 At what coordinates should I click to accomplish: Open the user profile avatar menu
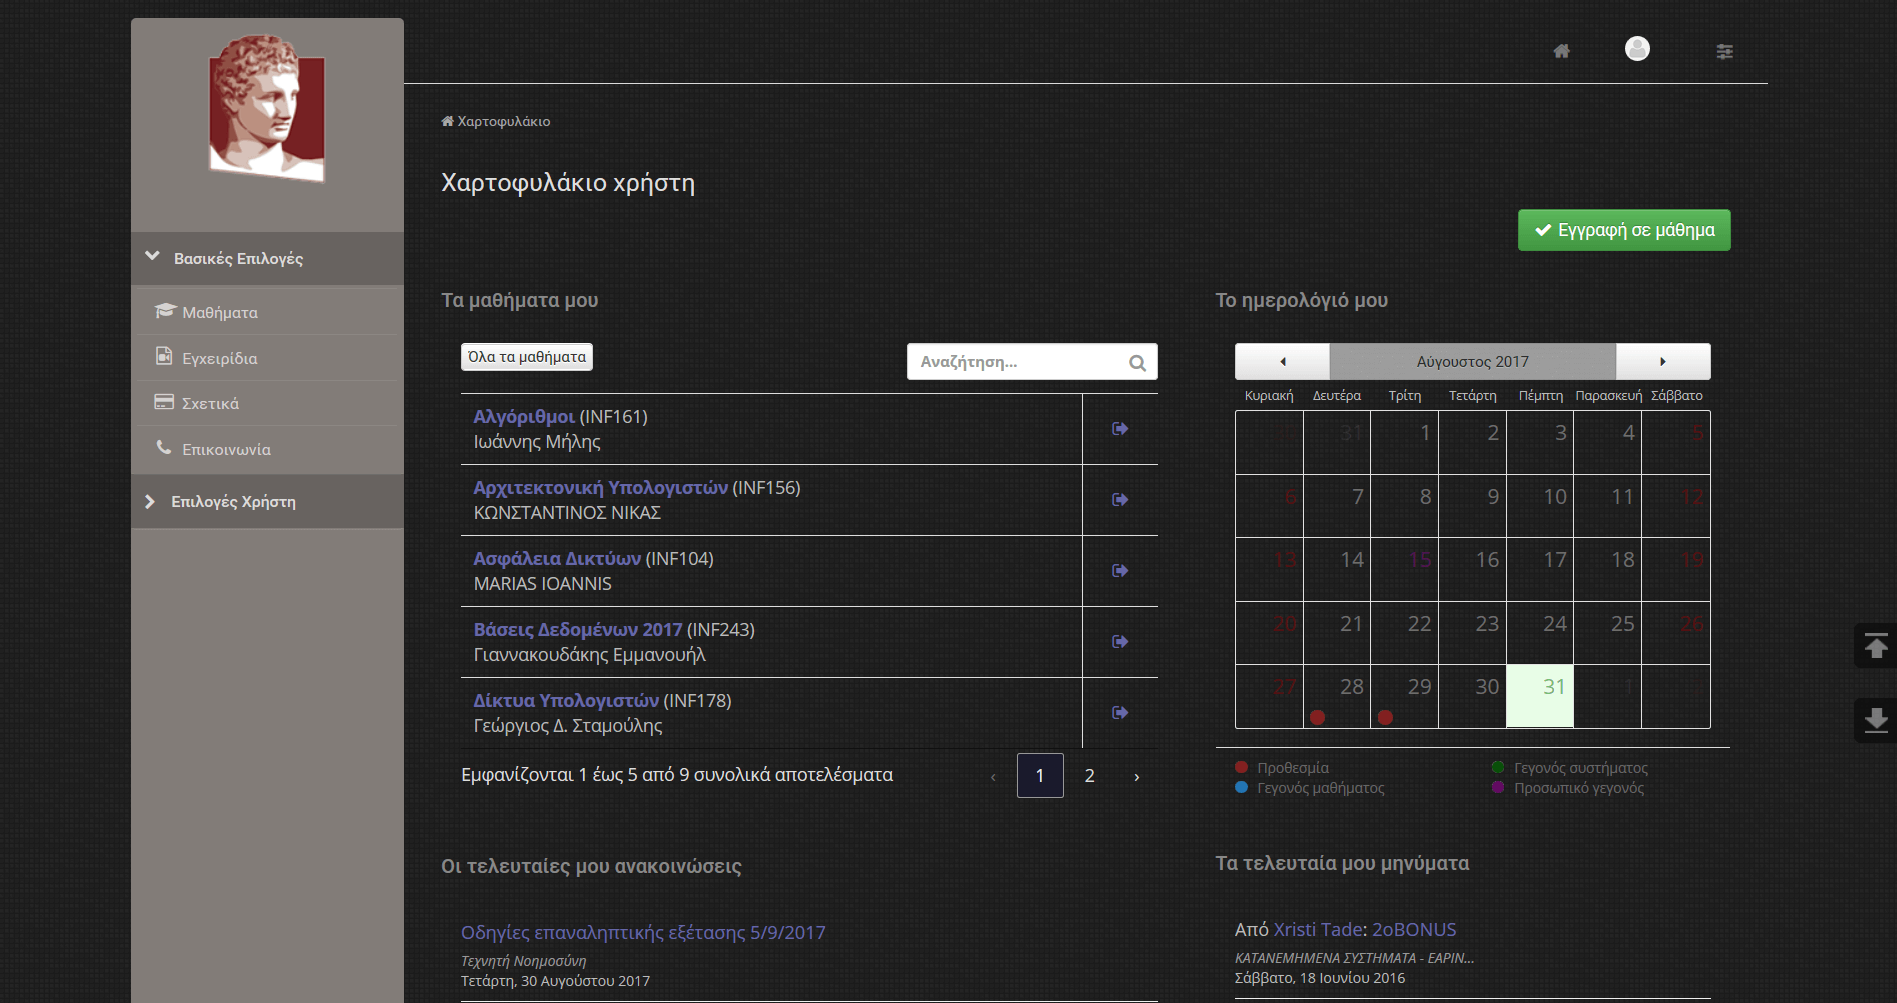click(1637, 49)
